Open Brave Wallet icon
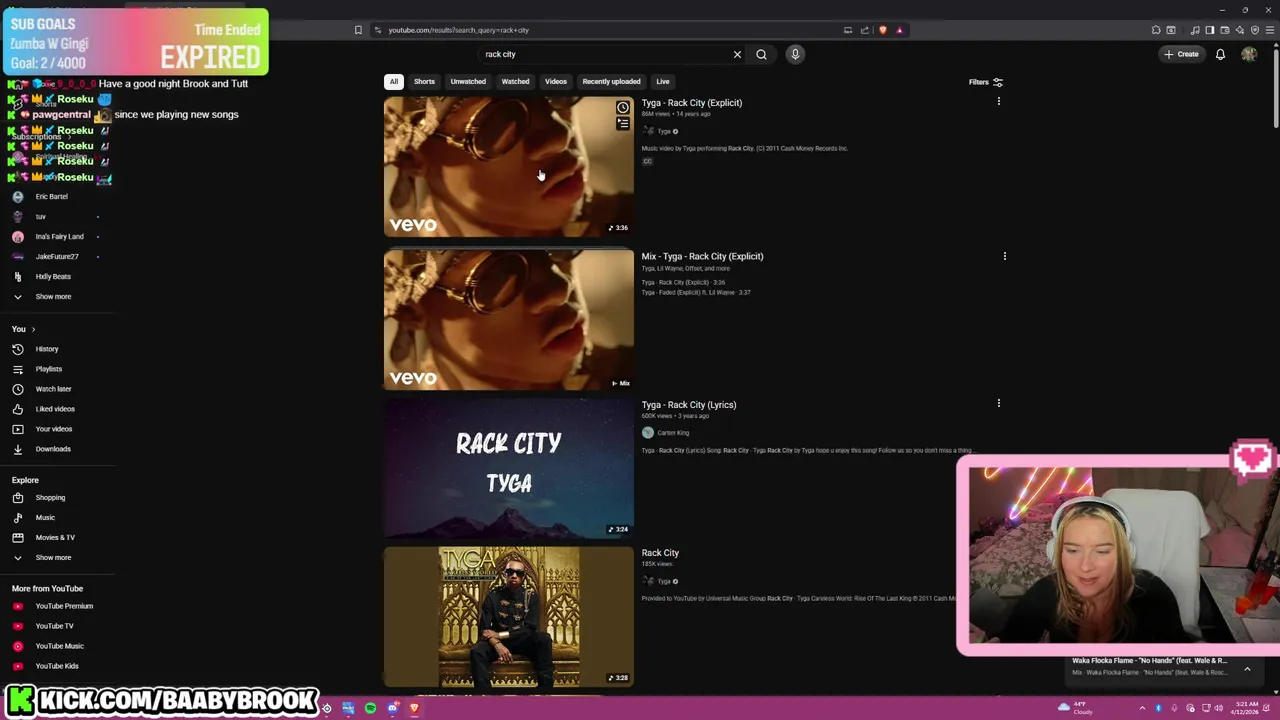 click(1224, 30)
